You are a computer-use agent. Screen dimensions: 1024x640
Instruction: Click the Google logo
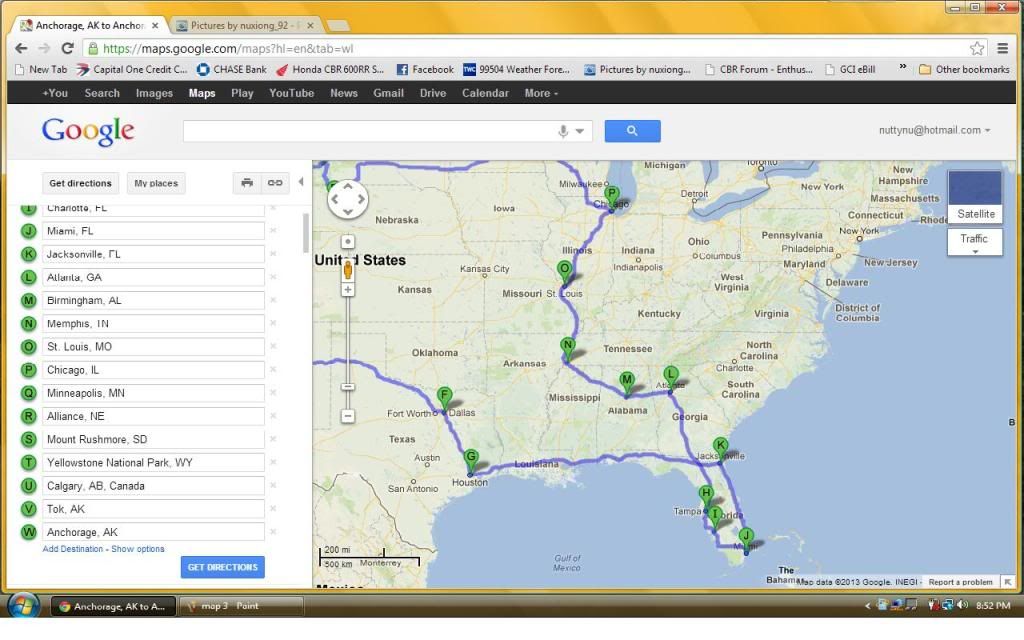(88, 131)
